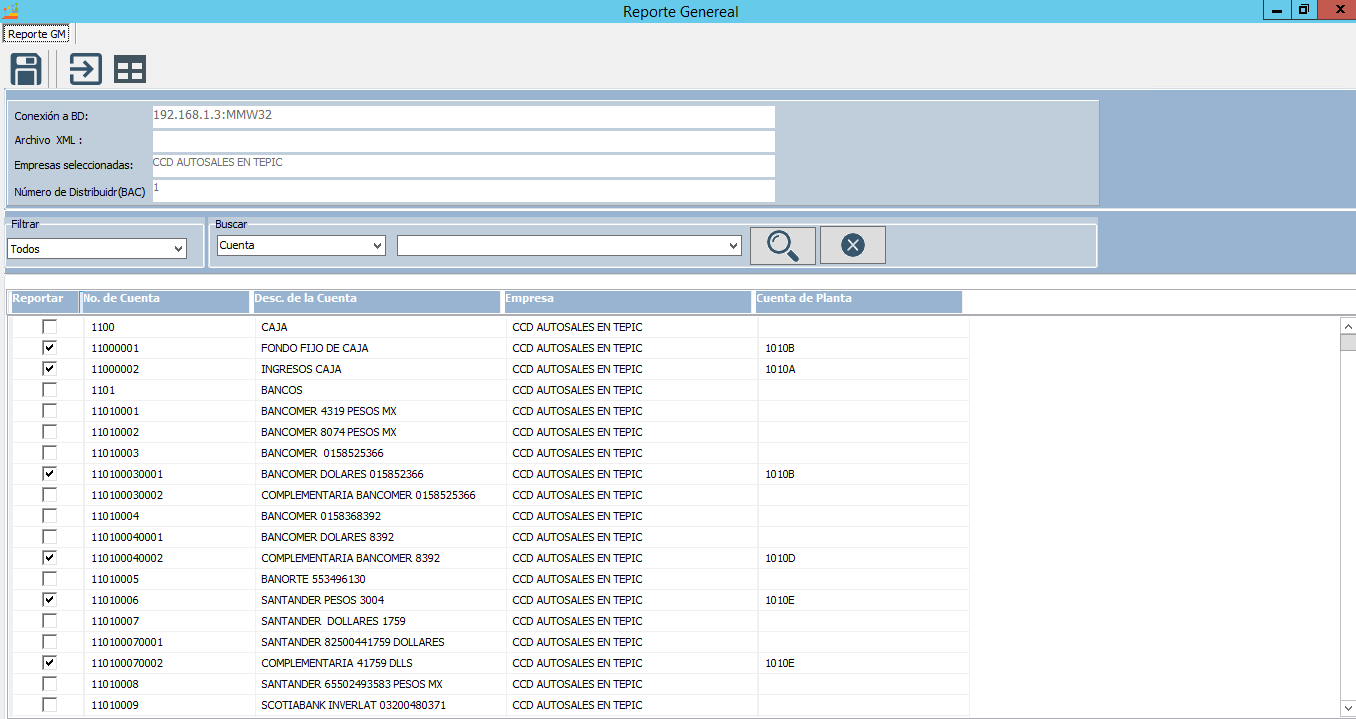Minimize the Reporte Genereal window
Viewport: 1356px width, 719px height.
click(x=1276, y=10)
